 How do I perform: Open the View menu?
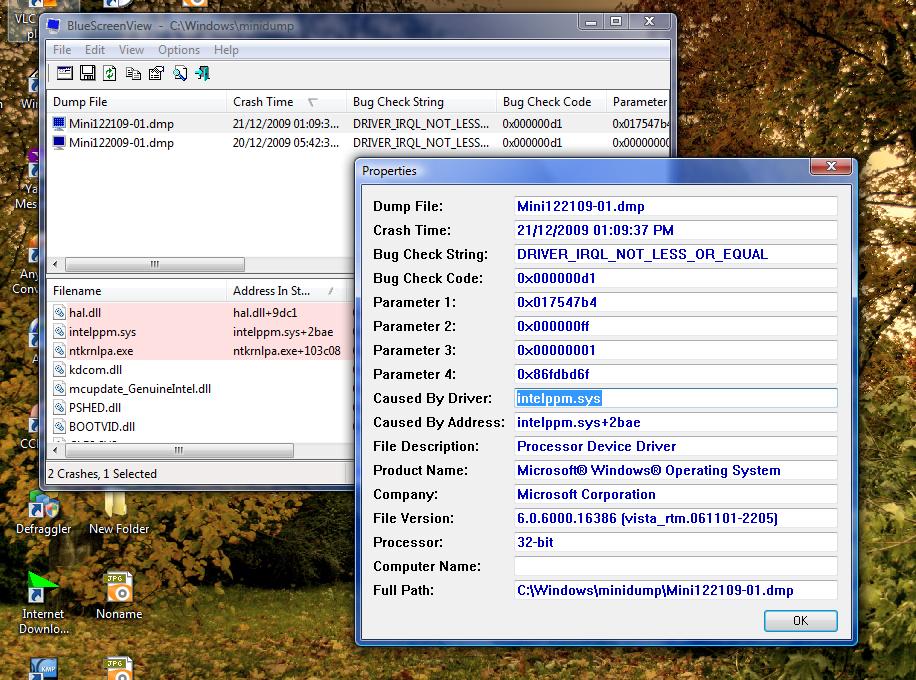point(131,50)
